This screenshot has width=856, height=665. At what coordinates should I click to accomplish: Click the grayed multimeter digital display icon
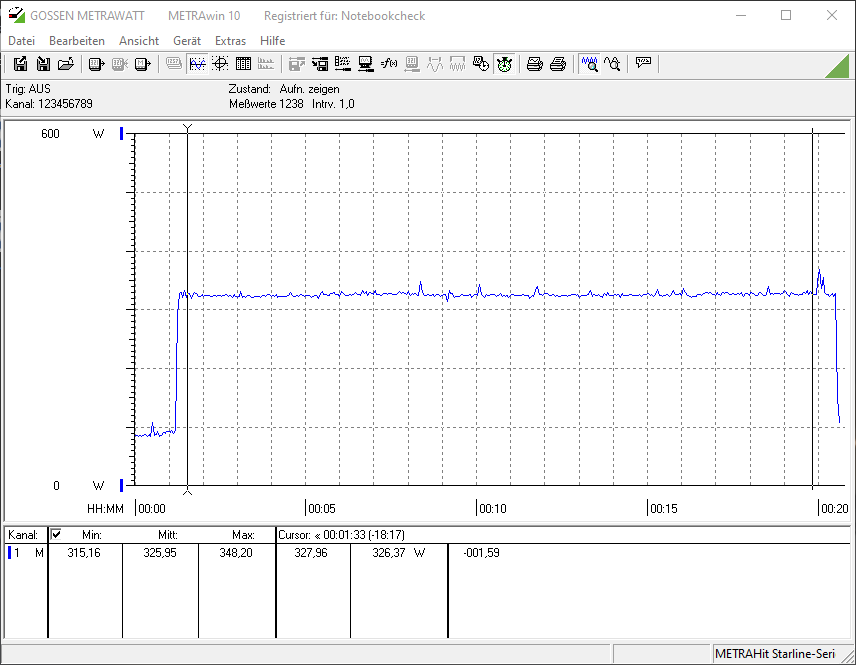[x=174, y=64]
